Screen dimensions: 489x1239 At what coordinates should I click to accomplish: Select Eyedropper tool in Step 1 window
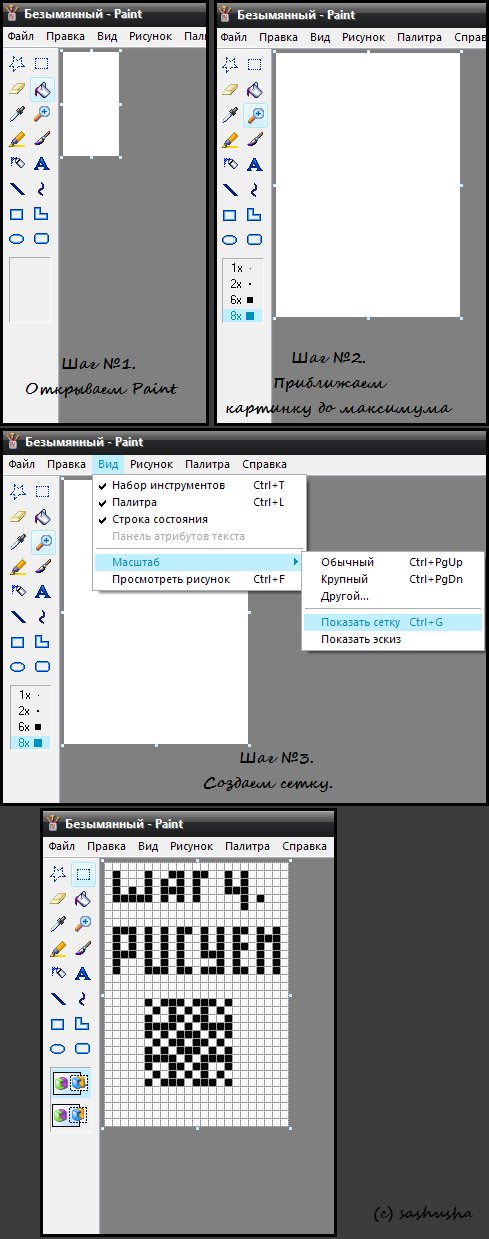click(x=17, y=114)
